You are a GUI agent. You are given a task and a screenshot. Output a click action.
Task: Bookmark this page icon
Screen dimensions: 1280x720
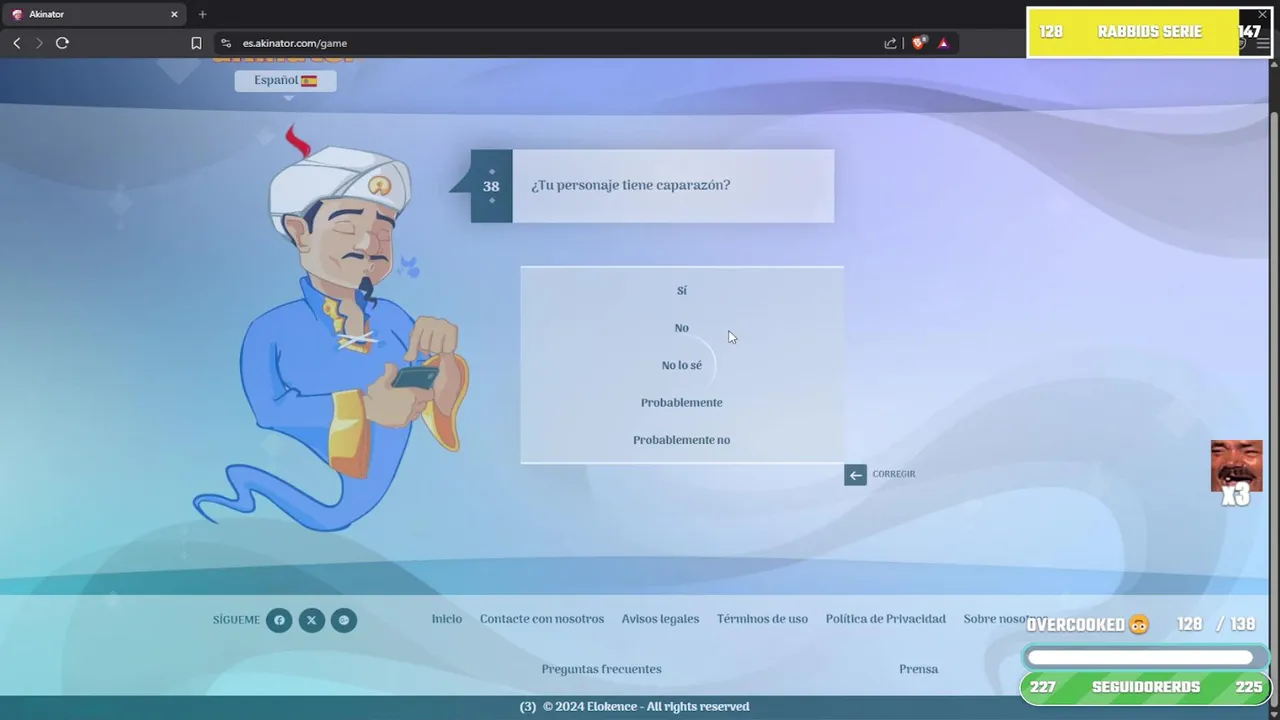tap(196, 43)
